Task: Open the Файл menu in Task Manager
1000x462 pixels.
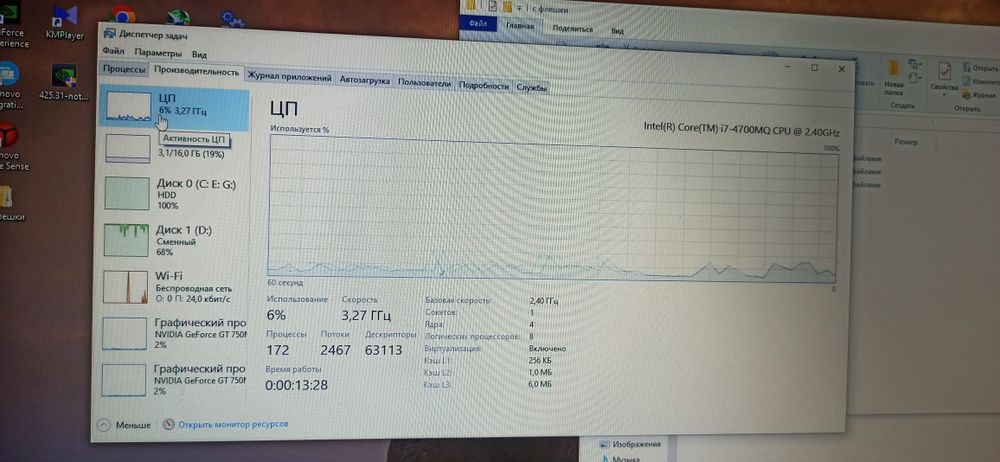Action: (112, 52)
